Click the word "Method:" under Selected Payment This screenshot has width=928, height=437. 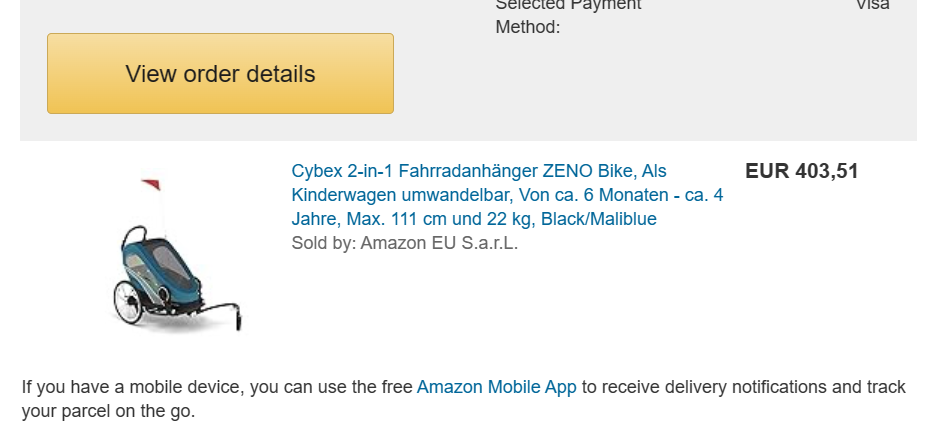pos(527,27)
